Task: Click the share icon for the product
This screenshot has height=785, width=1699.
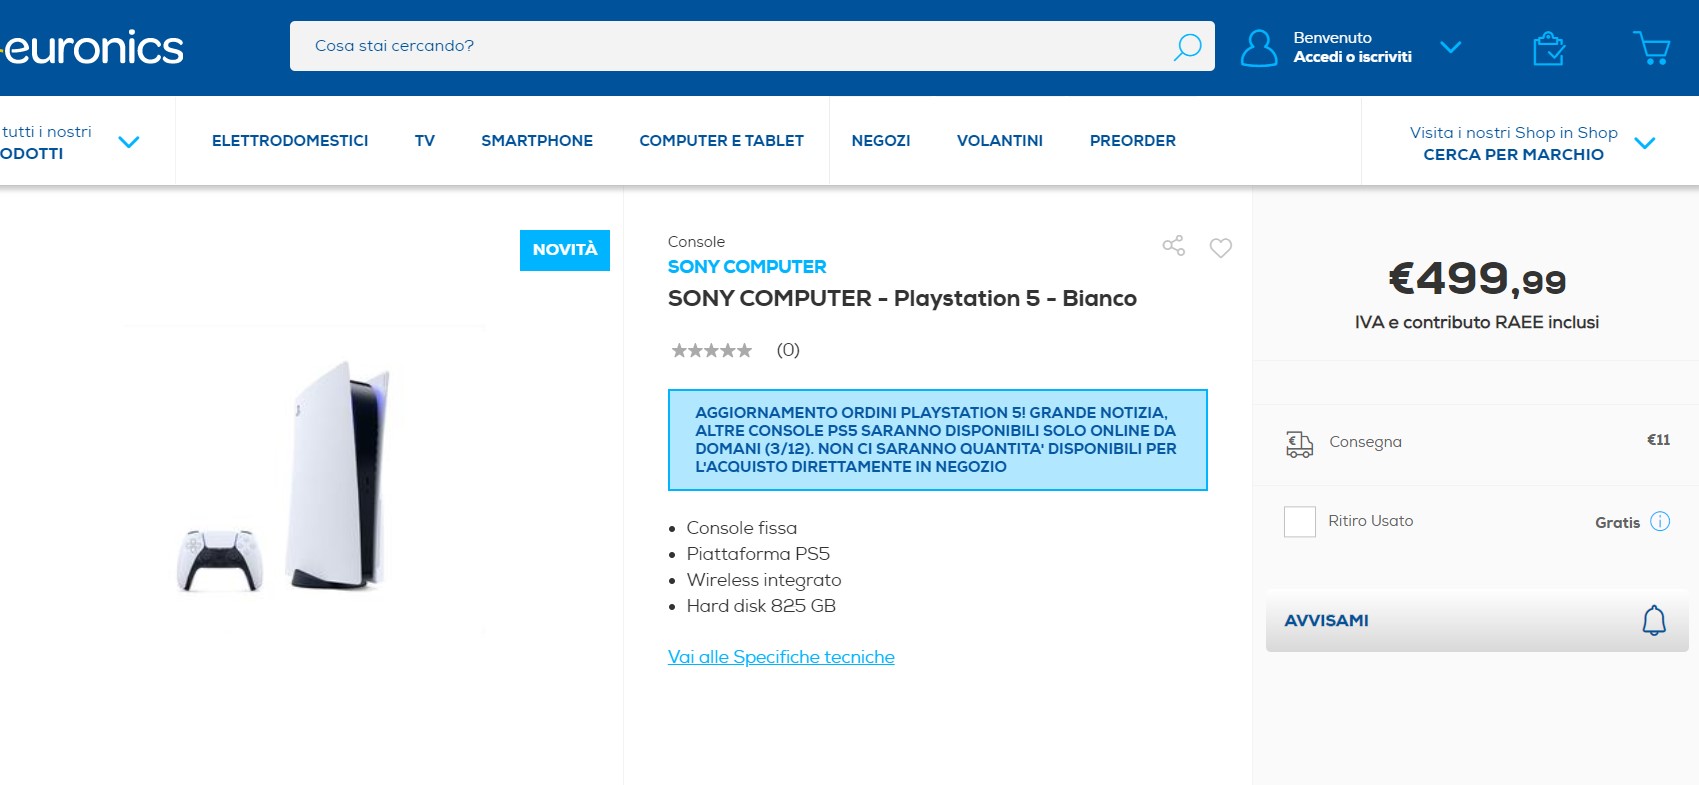Action: point(1174,246)
